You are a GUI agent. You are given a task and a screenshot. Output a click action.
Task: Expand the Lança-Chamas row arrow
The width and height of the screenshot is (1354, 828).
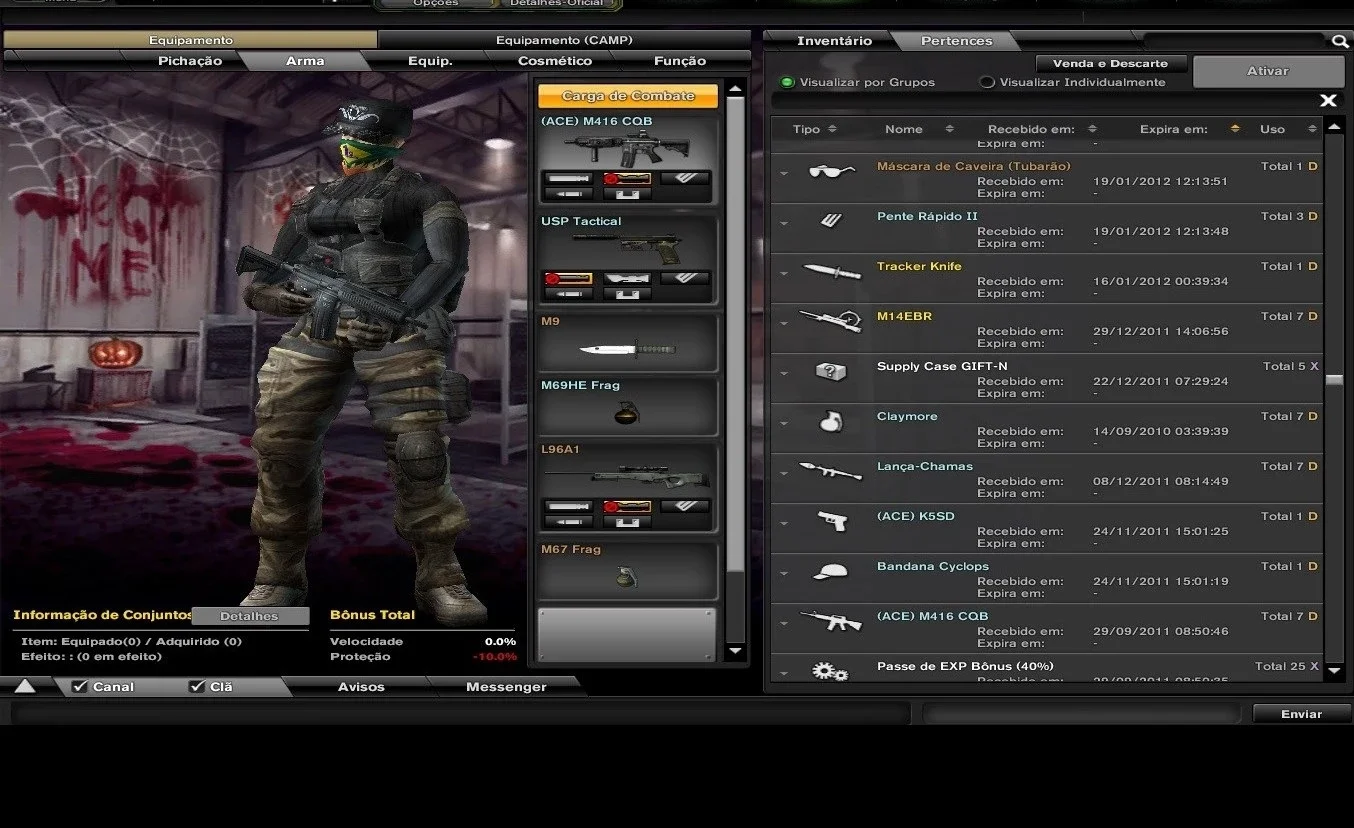click(x=784, y=474)
